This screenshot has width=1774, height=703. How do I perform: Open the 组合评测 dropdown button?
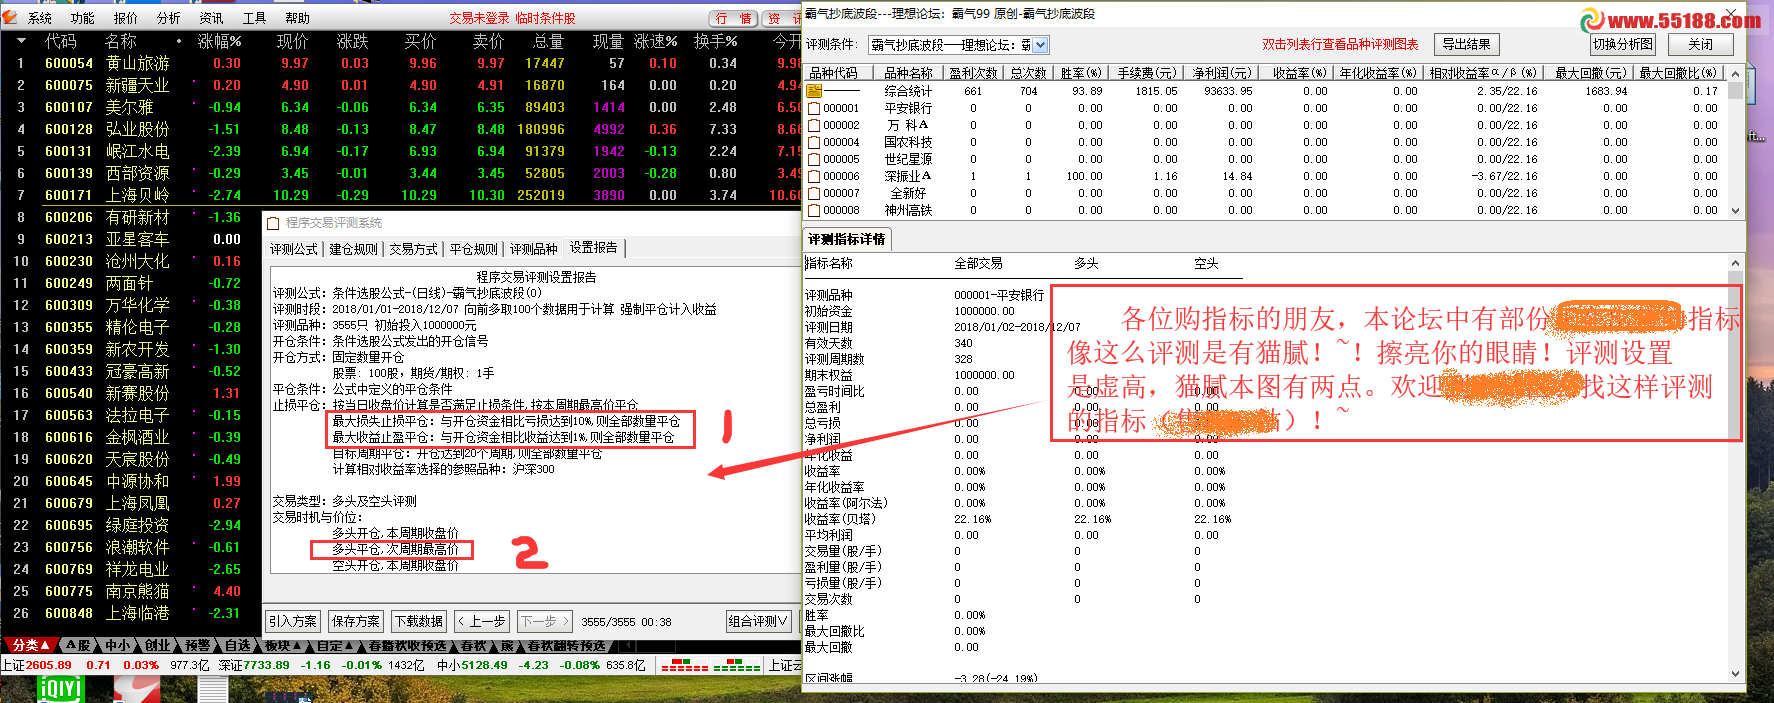coord(758,621)
